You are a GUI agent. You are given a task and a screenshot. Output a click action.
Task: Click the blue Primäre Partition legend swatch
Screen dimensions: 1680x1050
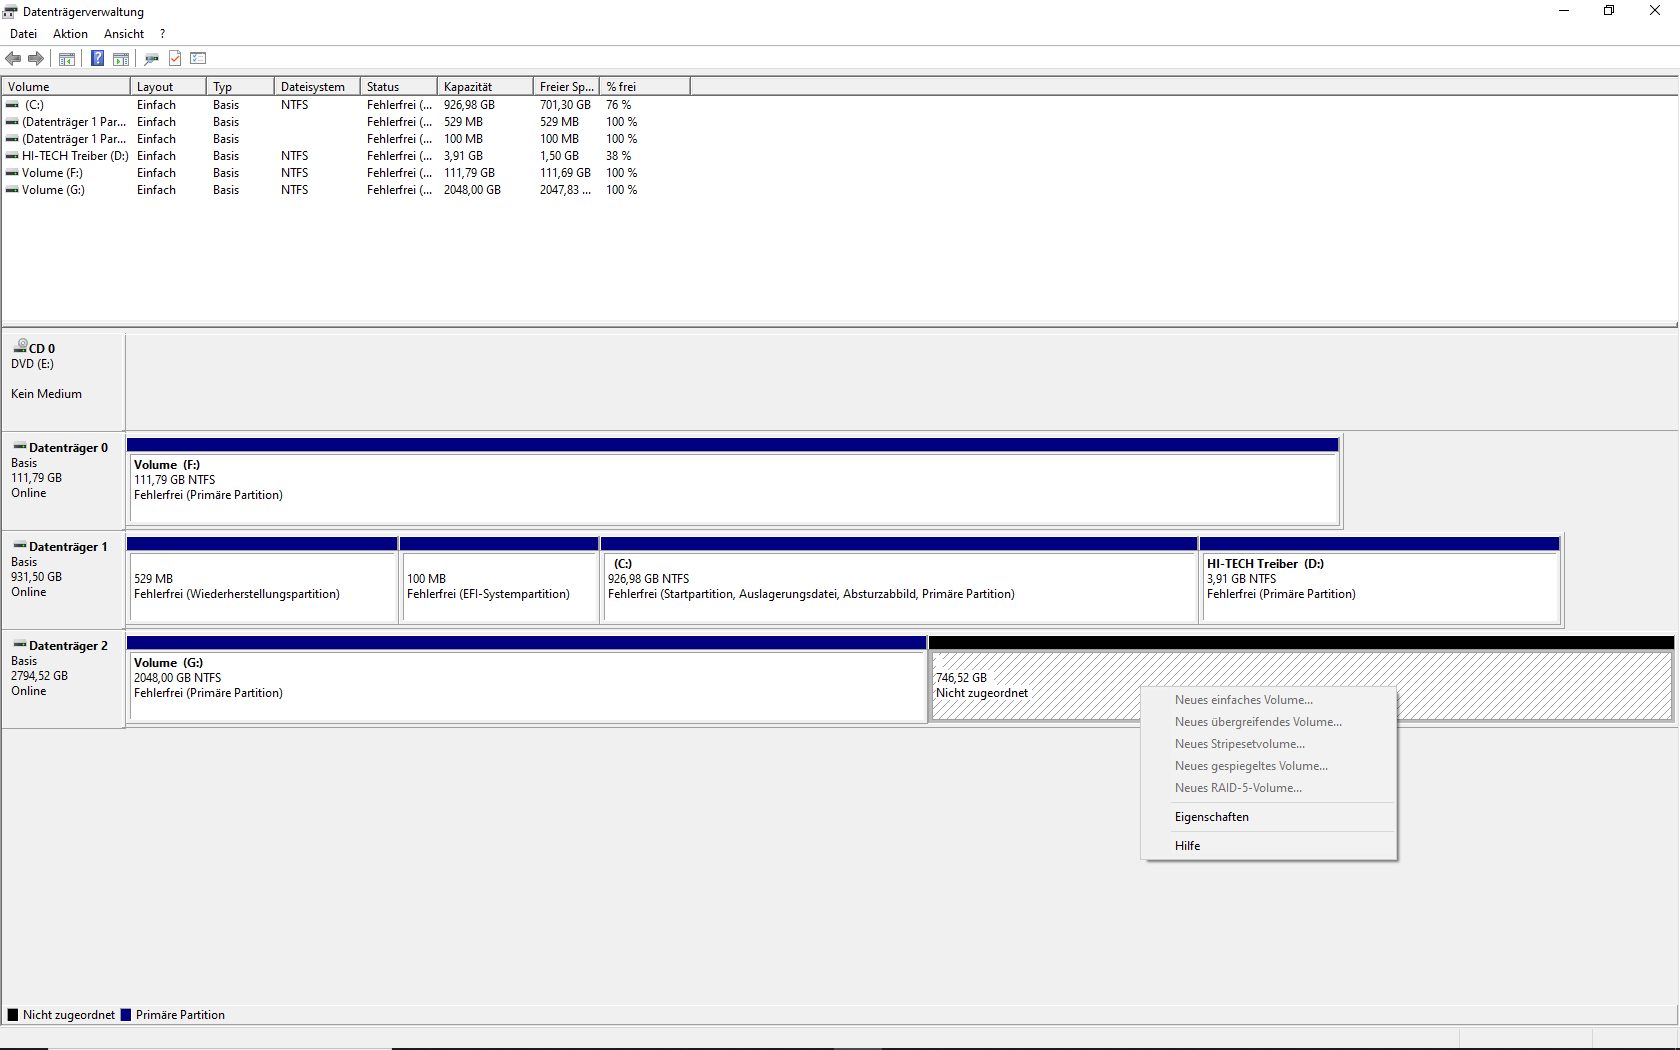[x=126, y=1015]
